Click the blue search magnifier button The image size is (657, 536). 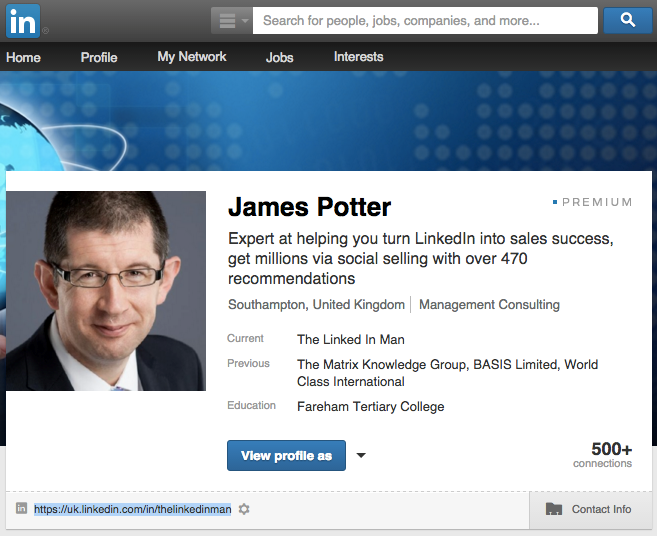(628, 20)
